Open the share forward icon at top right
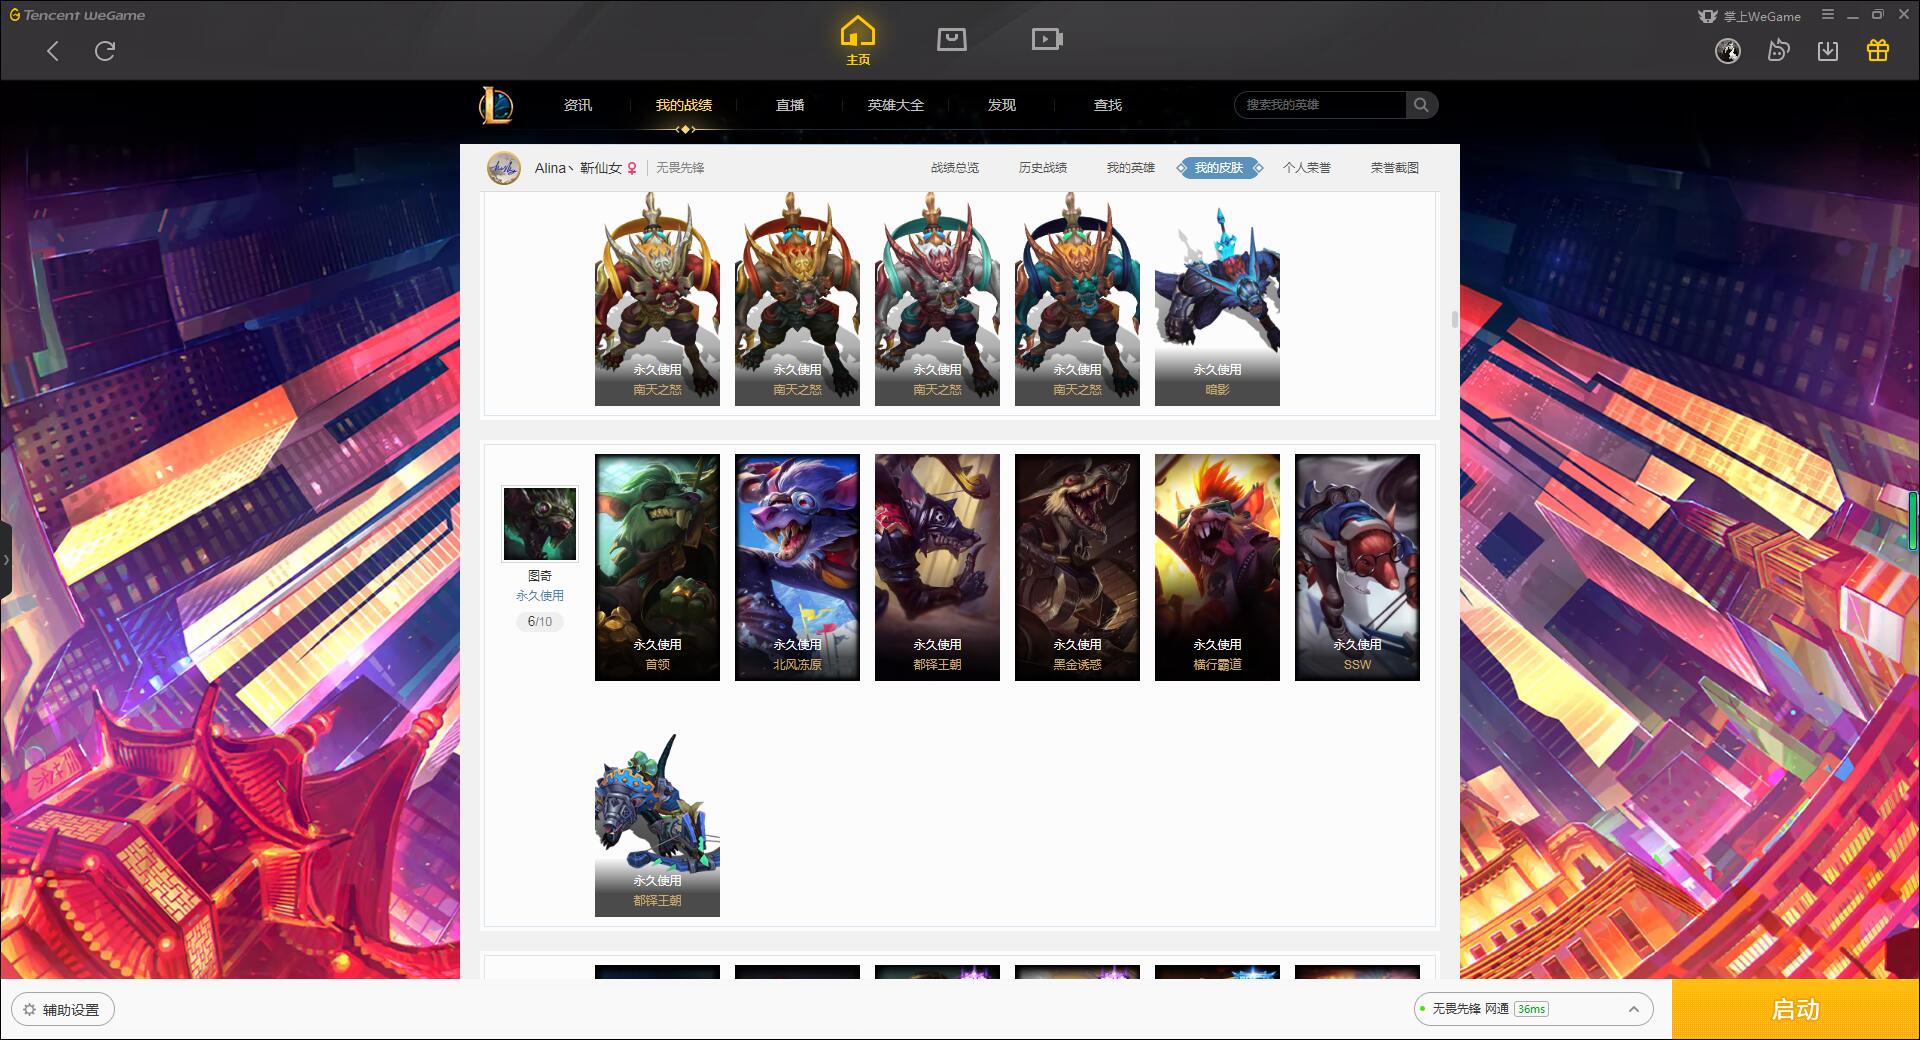 click(x=1778, y=51)
